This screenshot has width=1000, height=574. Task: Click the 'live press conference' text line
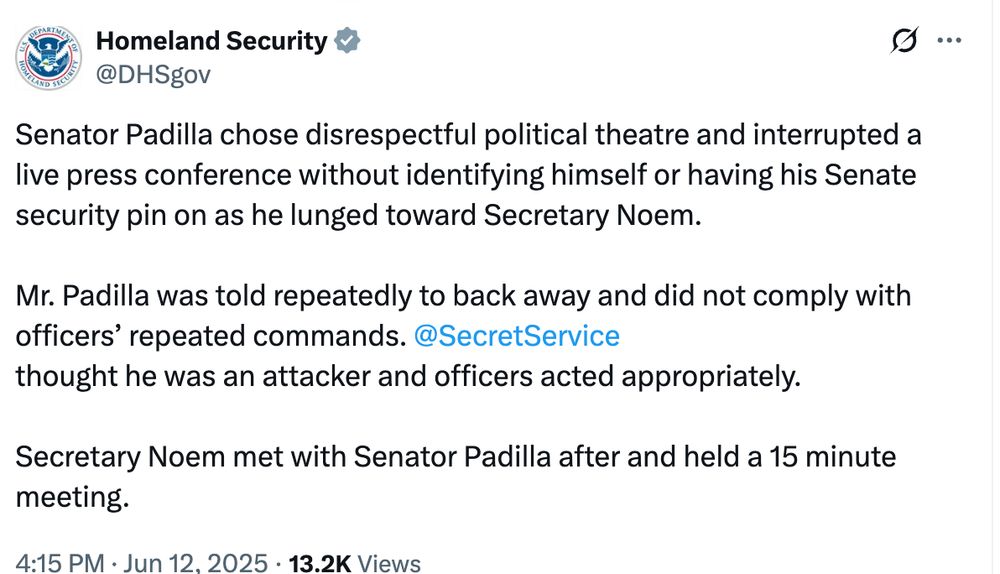tap(466, 175)
